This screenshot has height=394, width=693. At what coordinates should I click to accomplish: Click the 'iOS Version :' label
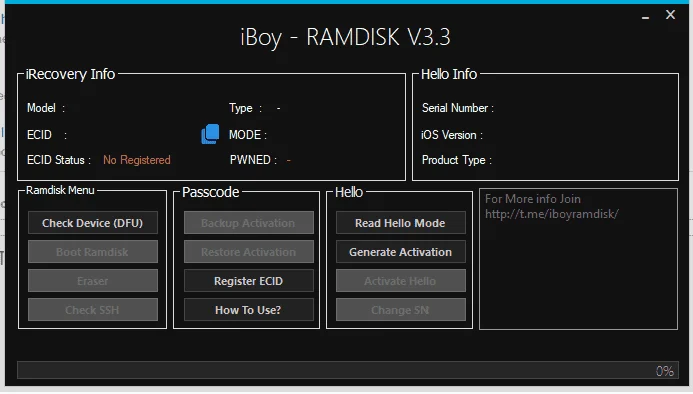452,134
